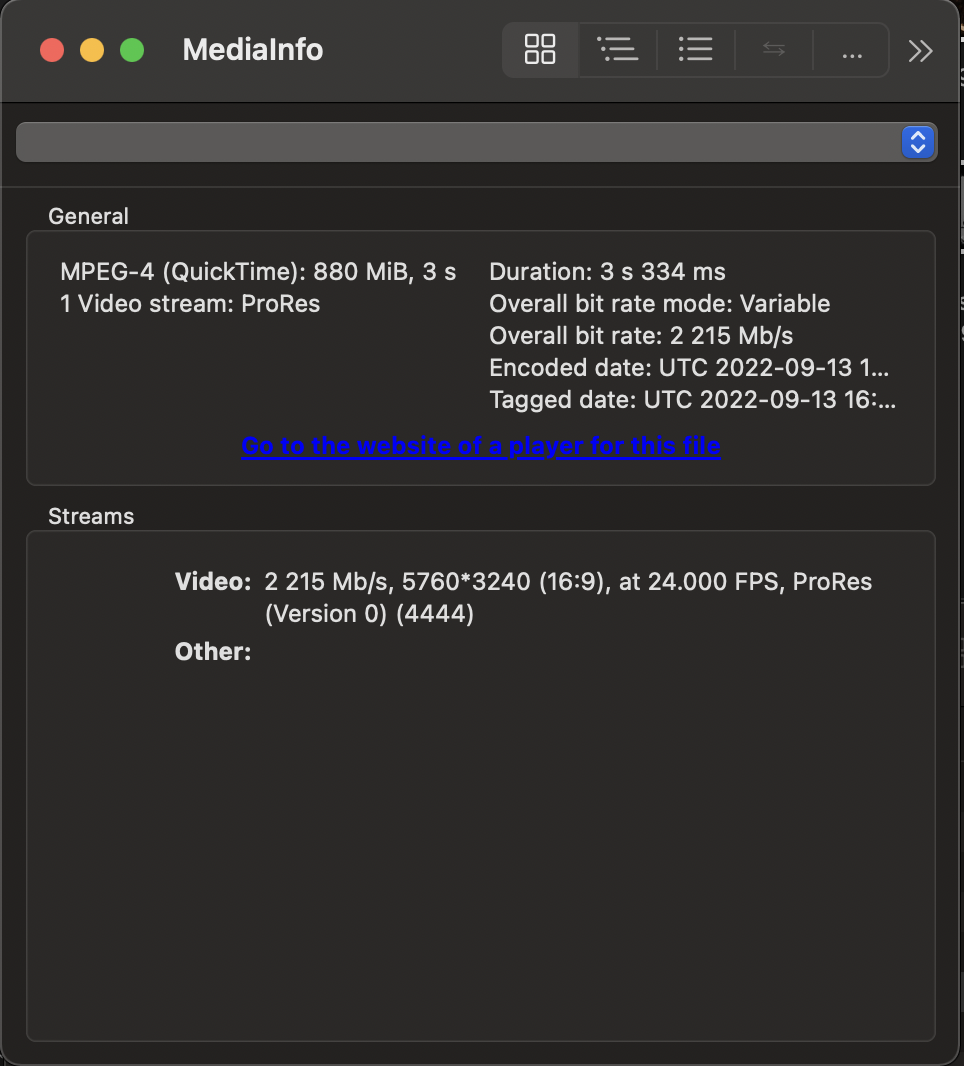Open "Go to the website of a player" link
Viewport: 964px width, 1066px height.
coord(481,446)
